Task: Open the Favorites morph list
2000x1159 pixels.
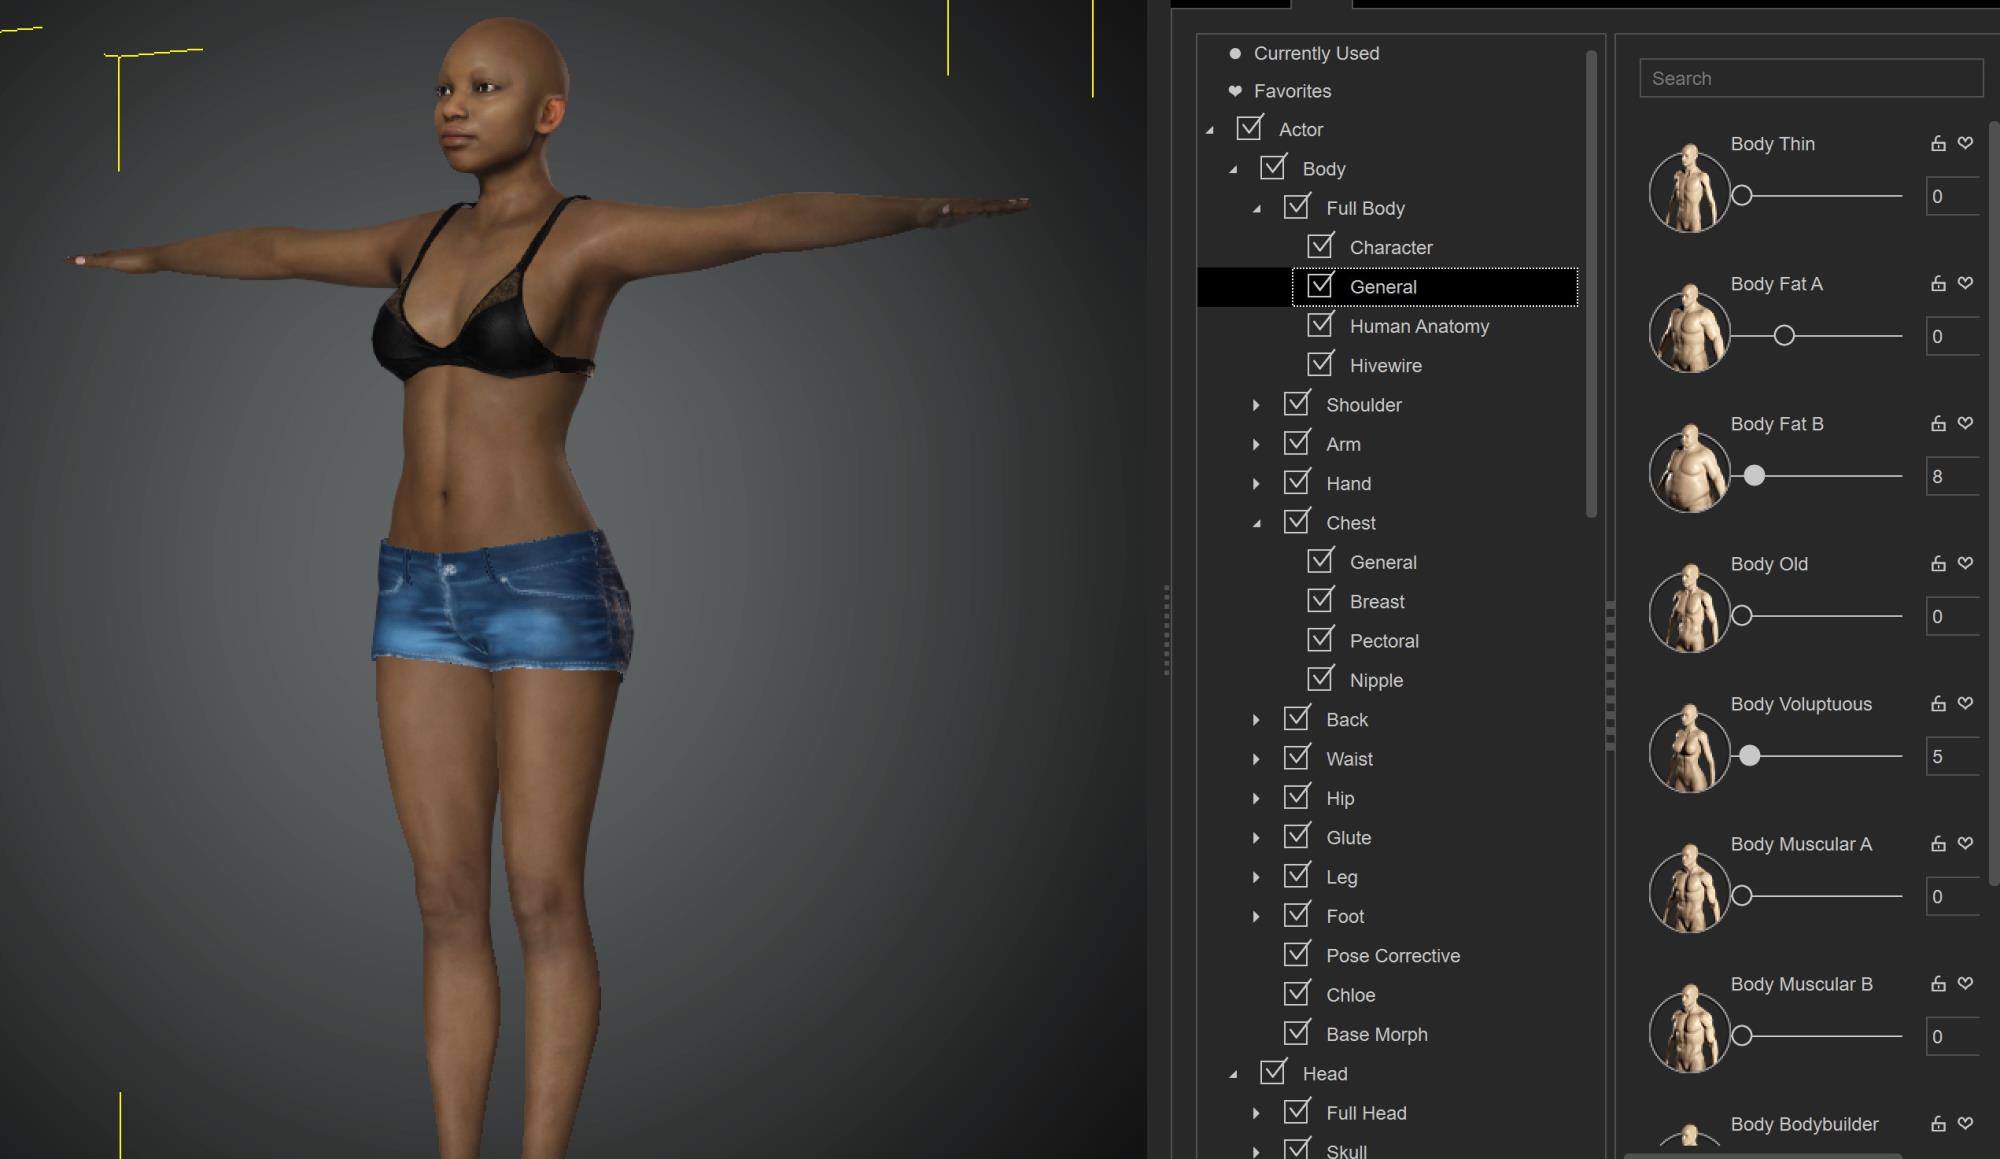Action: point(1292,91)
